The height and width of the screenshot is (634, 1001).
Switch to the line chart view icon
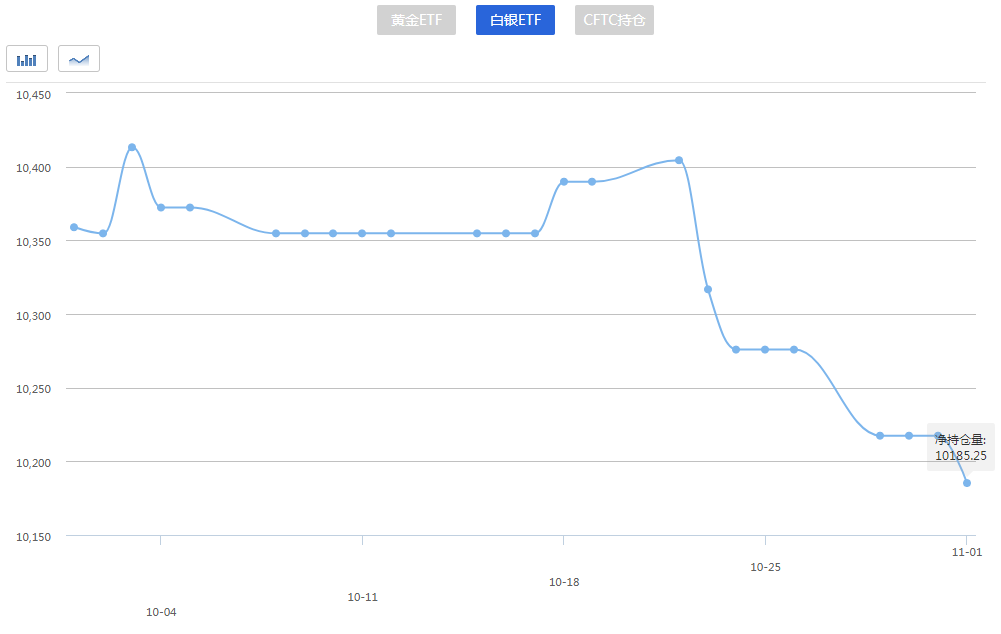coord(79,59)
